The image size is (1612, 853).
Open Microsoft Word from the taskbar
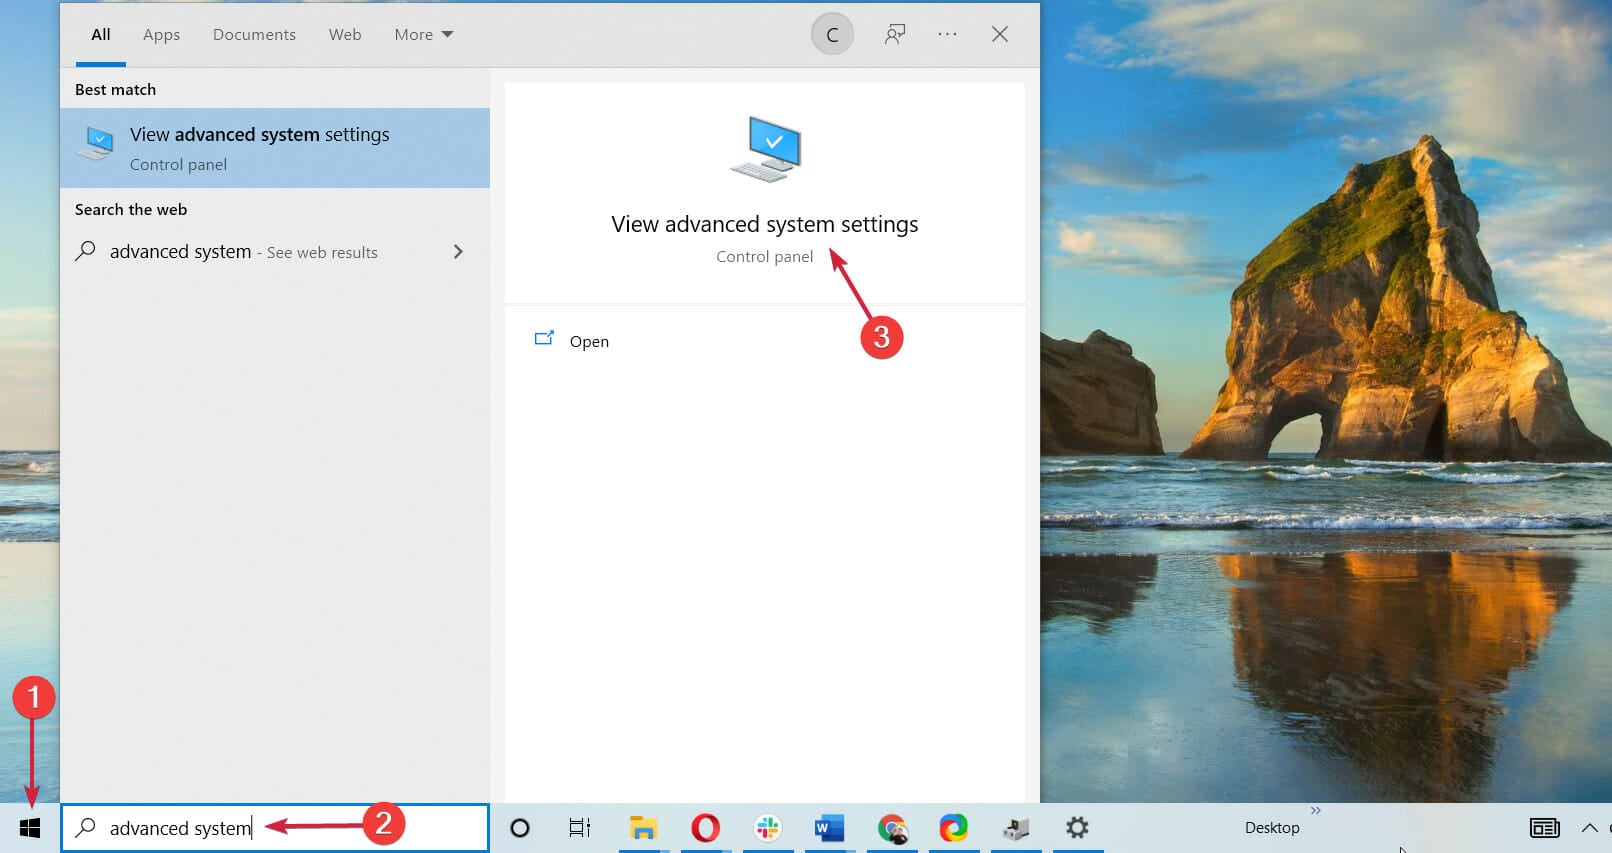(x=829, y=828)
